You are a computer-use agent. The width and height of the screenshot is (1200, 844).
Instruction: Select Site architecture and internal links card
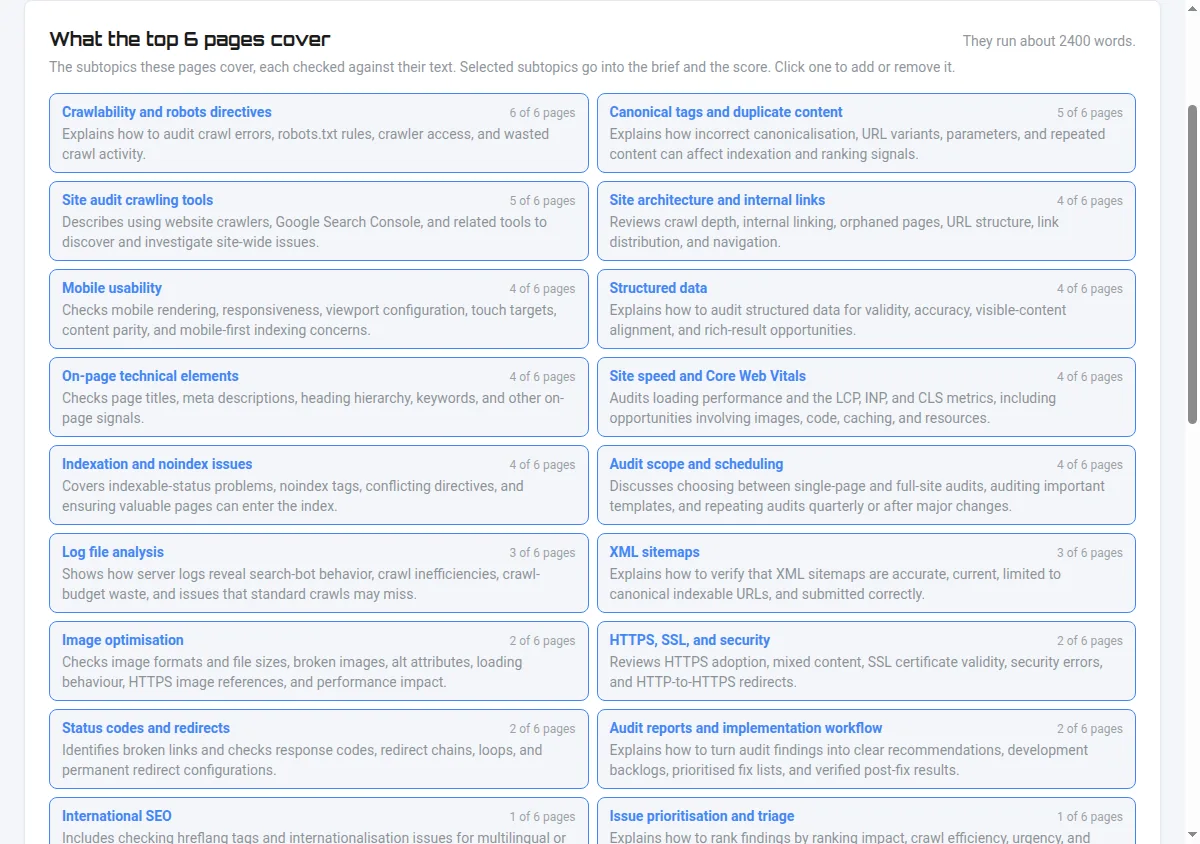point(866,221)
